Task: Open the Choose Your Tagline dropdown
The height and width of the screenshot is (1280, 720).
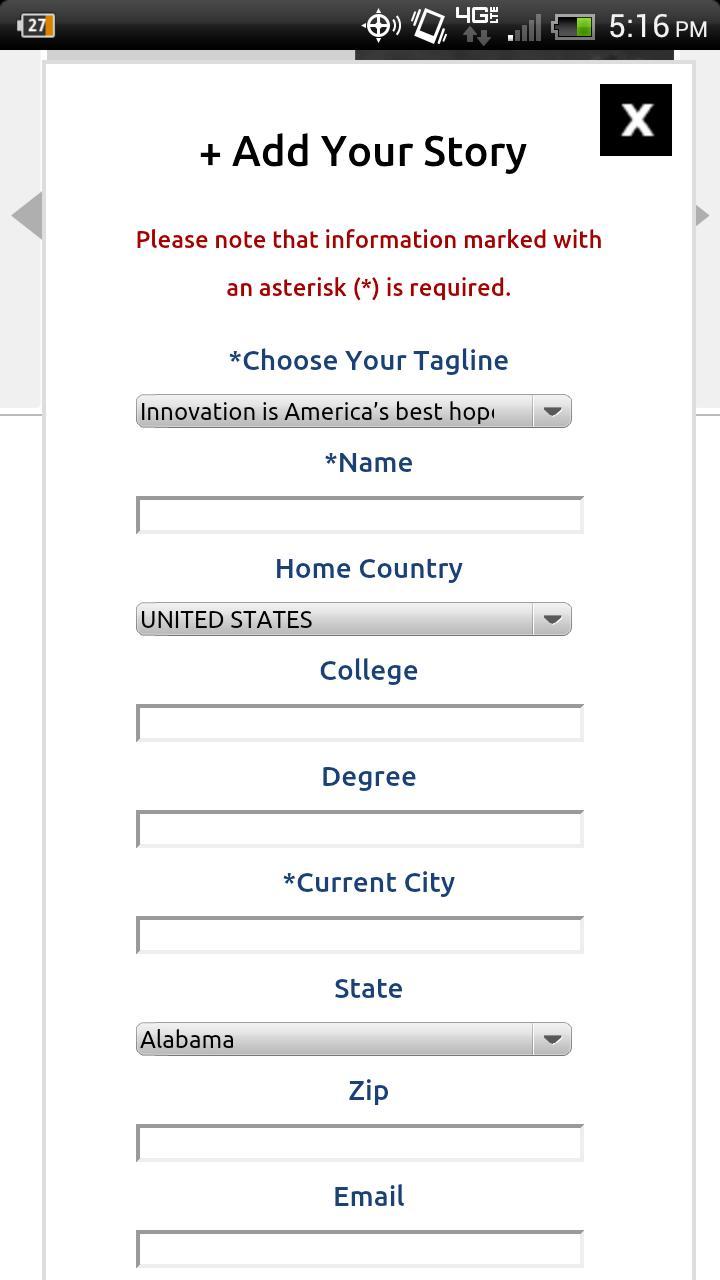Action: coord(352,410)
